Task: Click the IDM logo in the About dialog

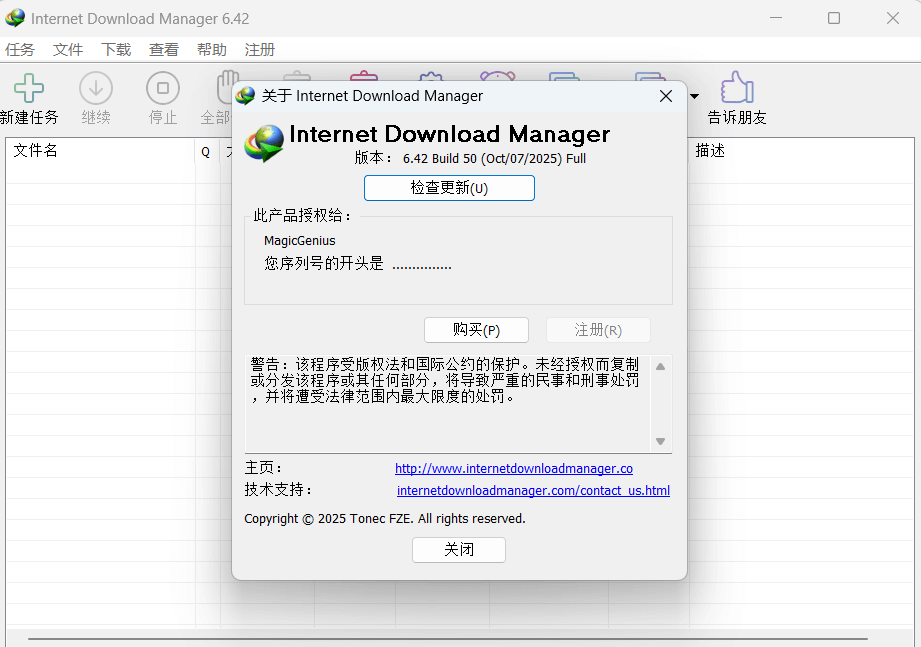Action: [262, 142]
